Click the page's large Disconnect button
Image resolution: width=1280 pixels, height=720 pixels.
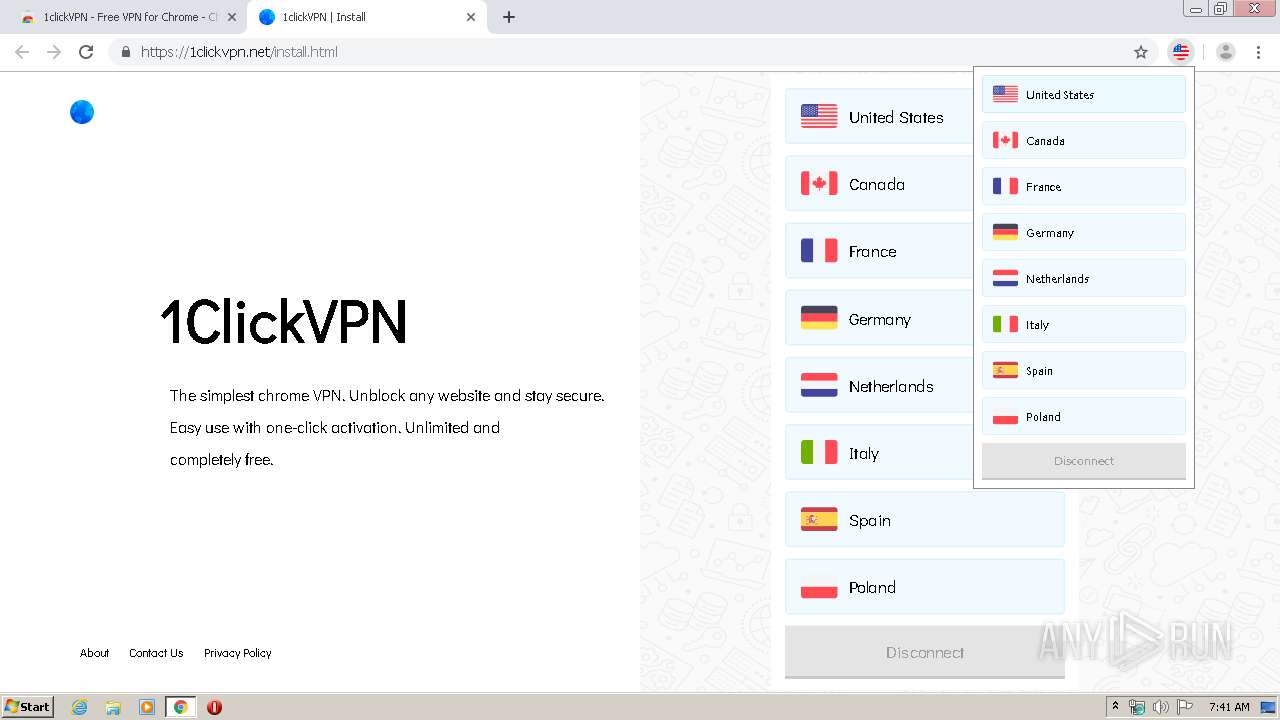coord(925,652)
